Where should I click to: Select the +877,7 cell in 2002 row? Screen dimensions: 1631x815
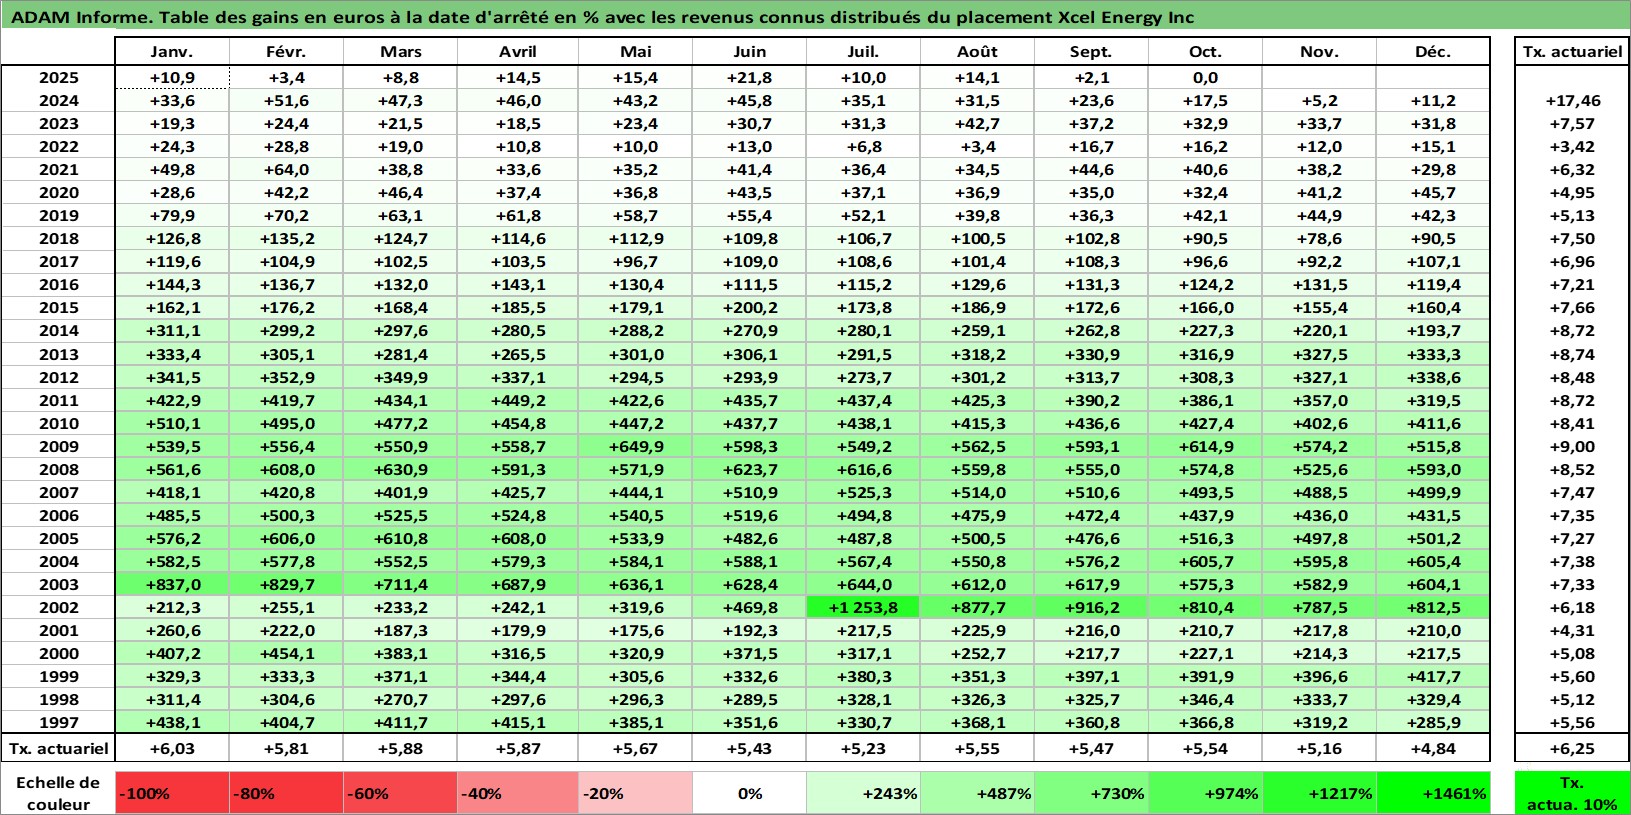tap(978, 607)
